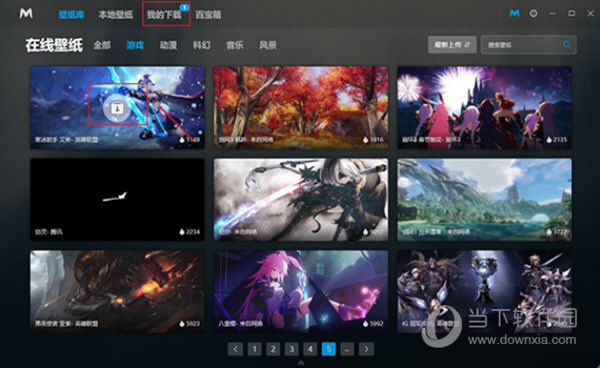Minimize the wallpaper app window
600x368 pixels.
(553, 14)
